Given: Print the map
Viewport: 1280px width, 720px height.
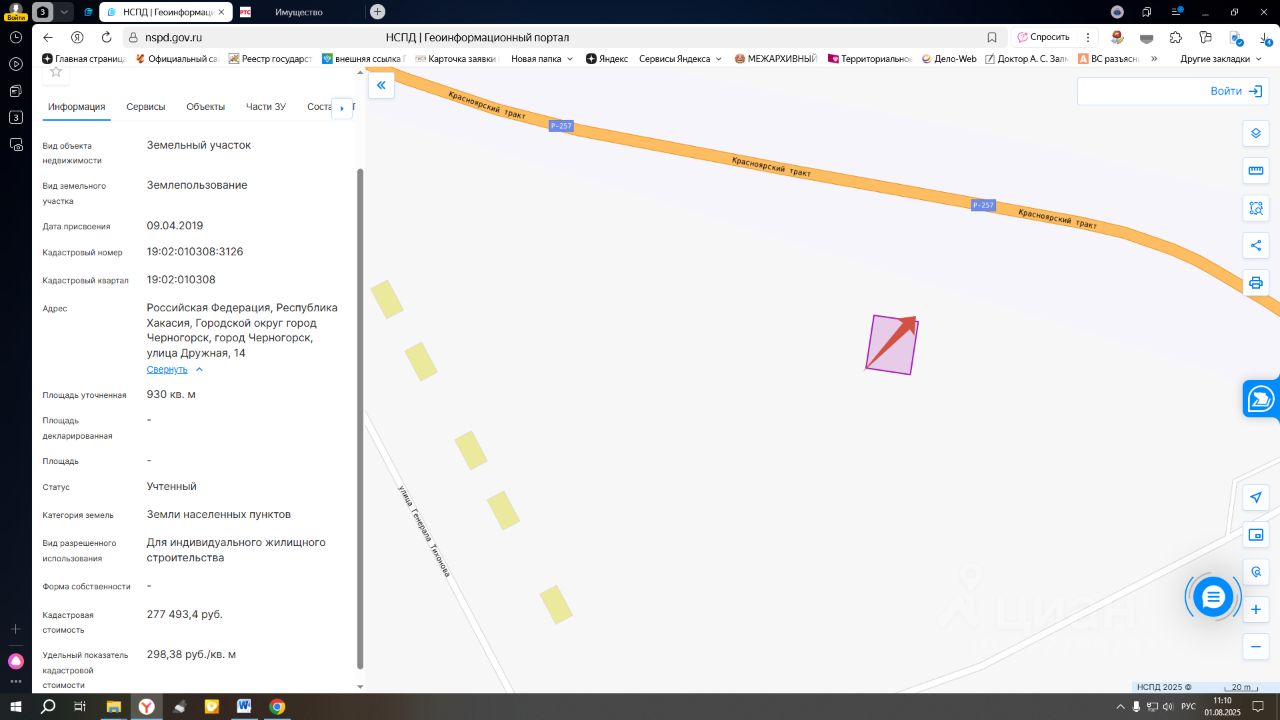Looking at the screenshot, I should [x=1256, y=283].
